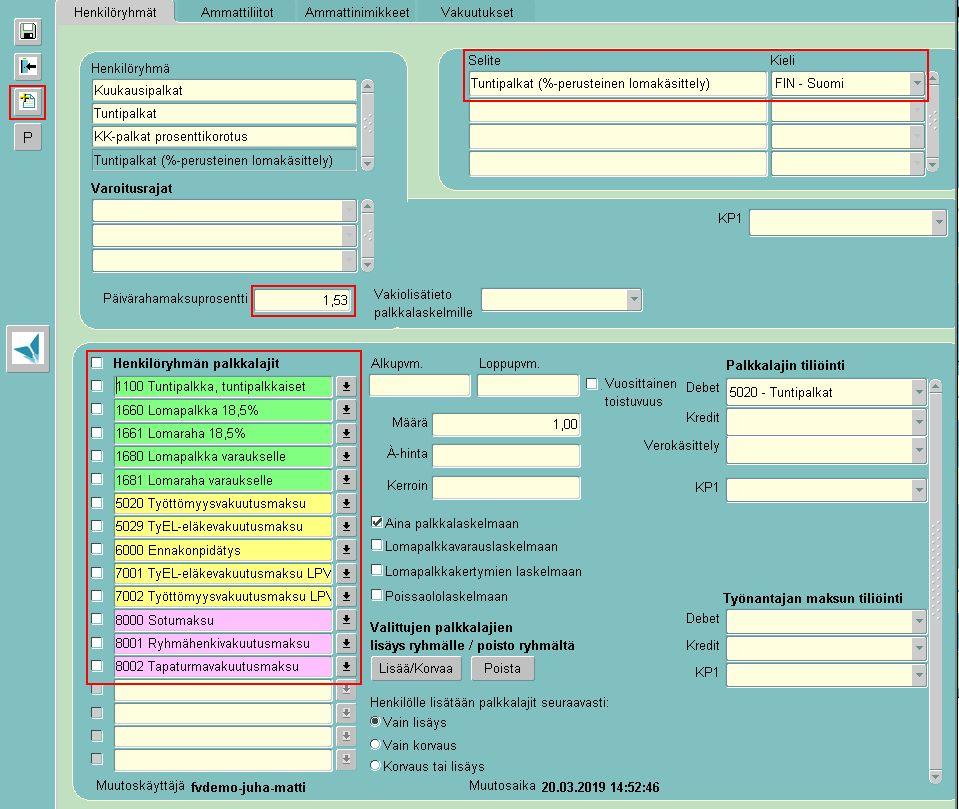Switch to Vakuutukset tab
This screenshot has width=959, height=809.
point(477,12)
